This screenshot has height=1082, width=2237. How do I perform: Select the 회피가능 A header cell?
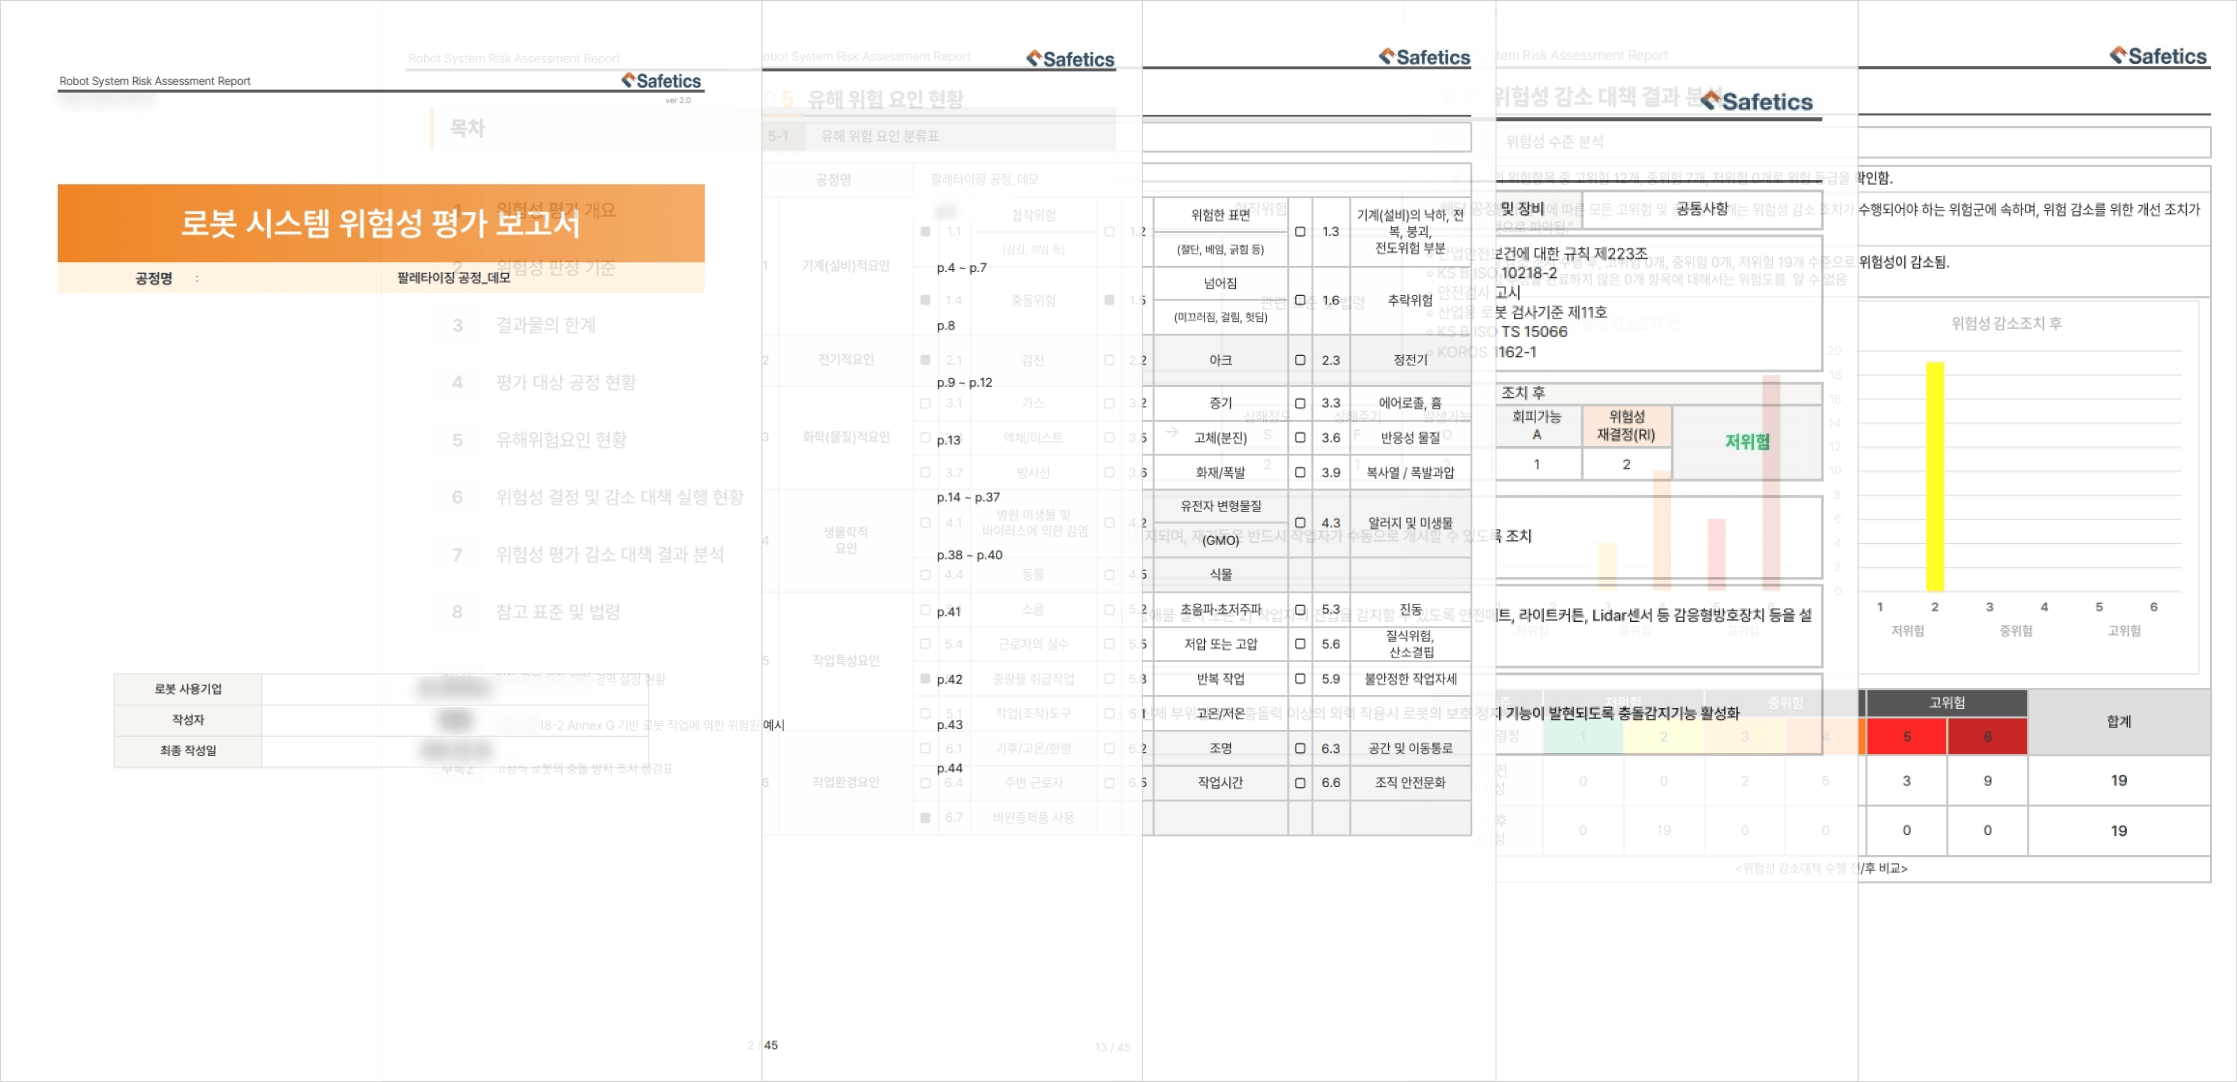click(1537, 425)
